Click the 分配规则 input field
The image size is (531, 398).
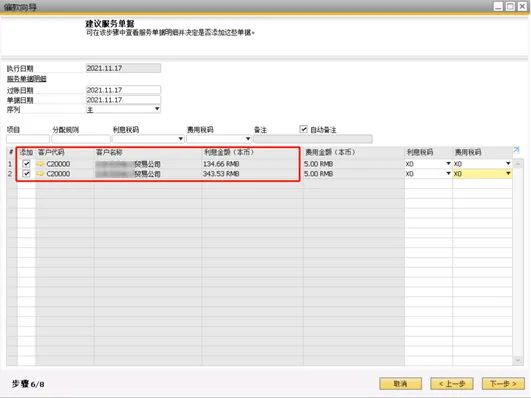click(81, 139)
